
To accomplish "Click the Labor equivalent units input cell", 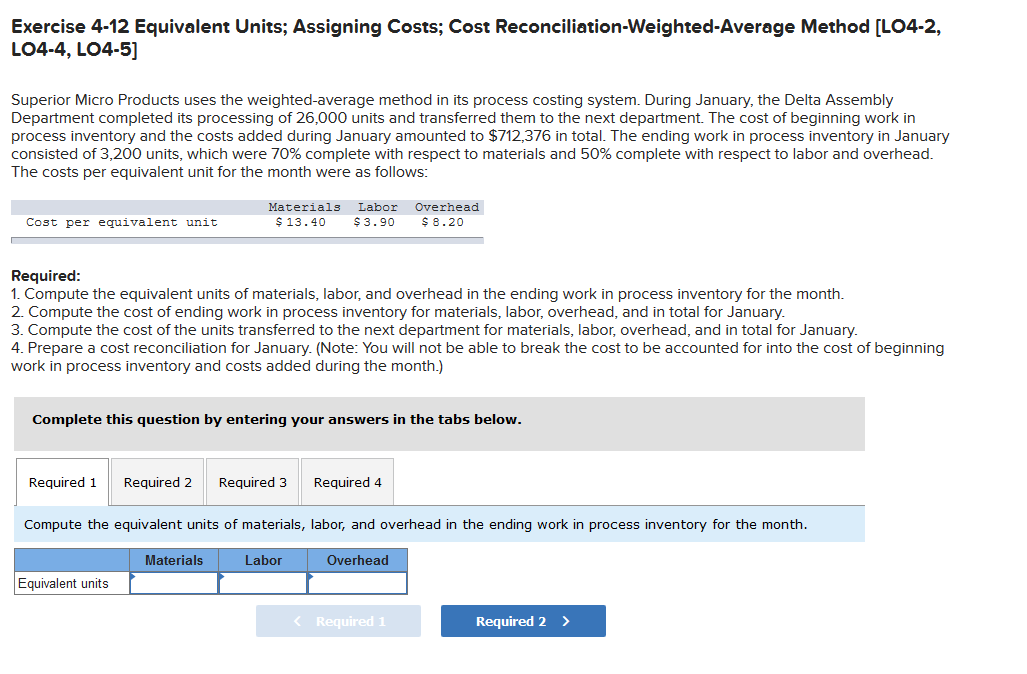I will 263,582.
